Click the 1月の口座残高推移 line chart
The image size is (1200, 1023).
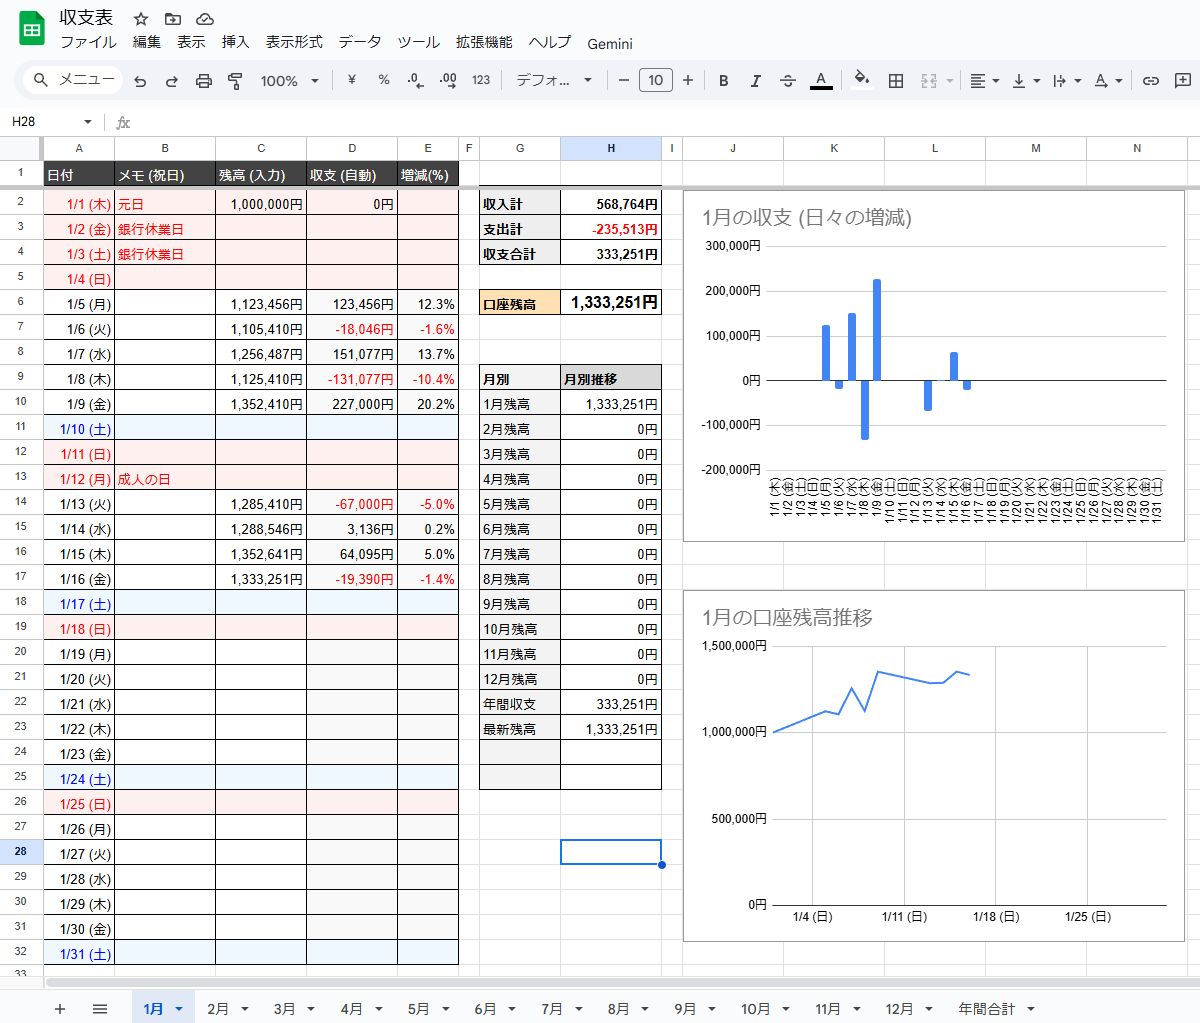(934, 765)
